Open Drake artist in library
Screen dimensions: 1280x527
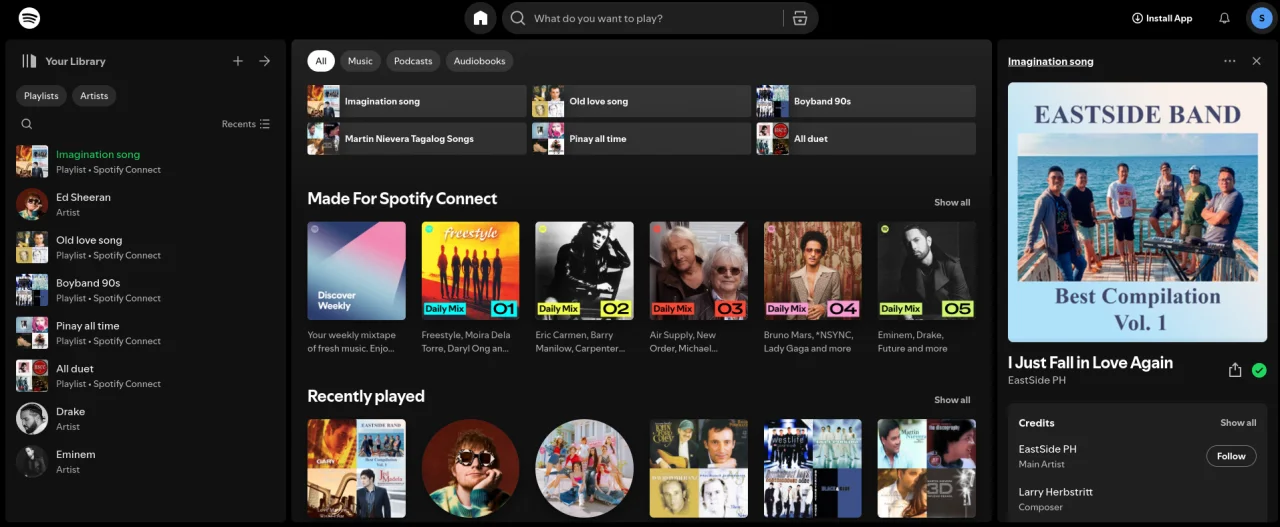click(x=143, y=418)
